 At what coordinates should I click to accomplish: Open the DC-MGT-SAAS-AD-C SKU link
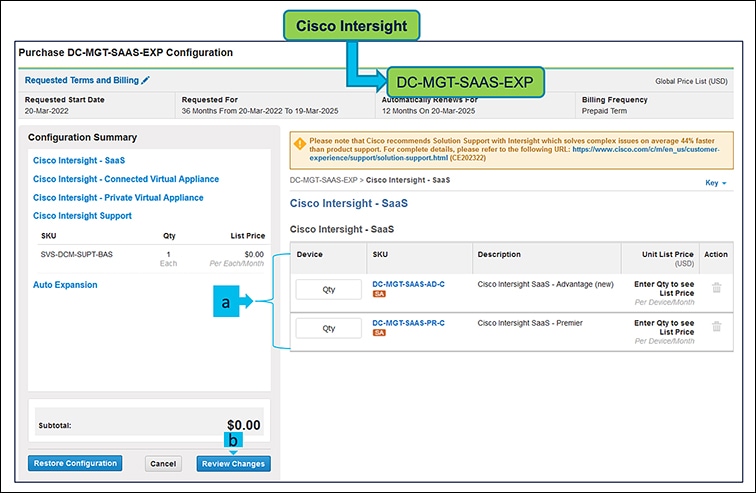pyautogui.click(x=408, y=284)
